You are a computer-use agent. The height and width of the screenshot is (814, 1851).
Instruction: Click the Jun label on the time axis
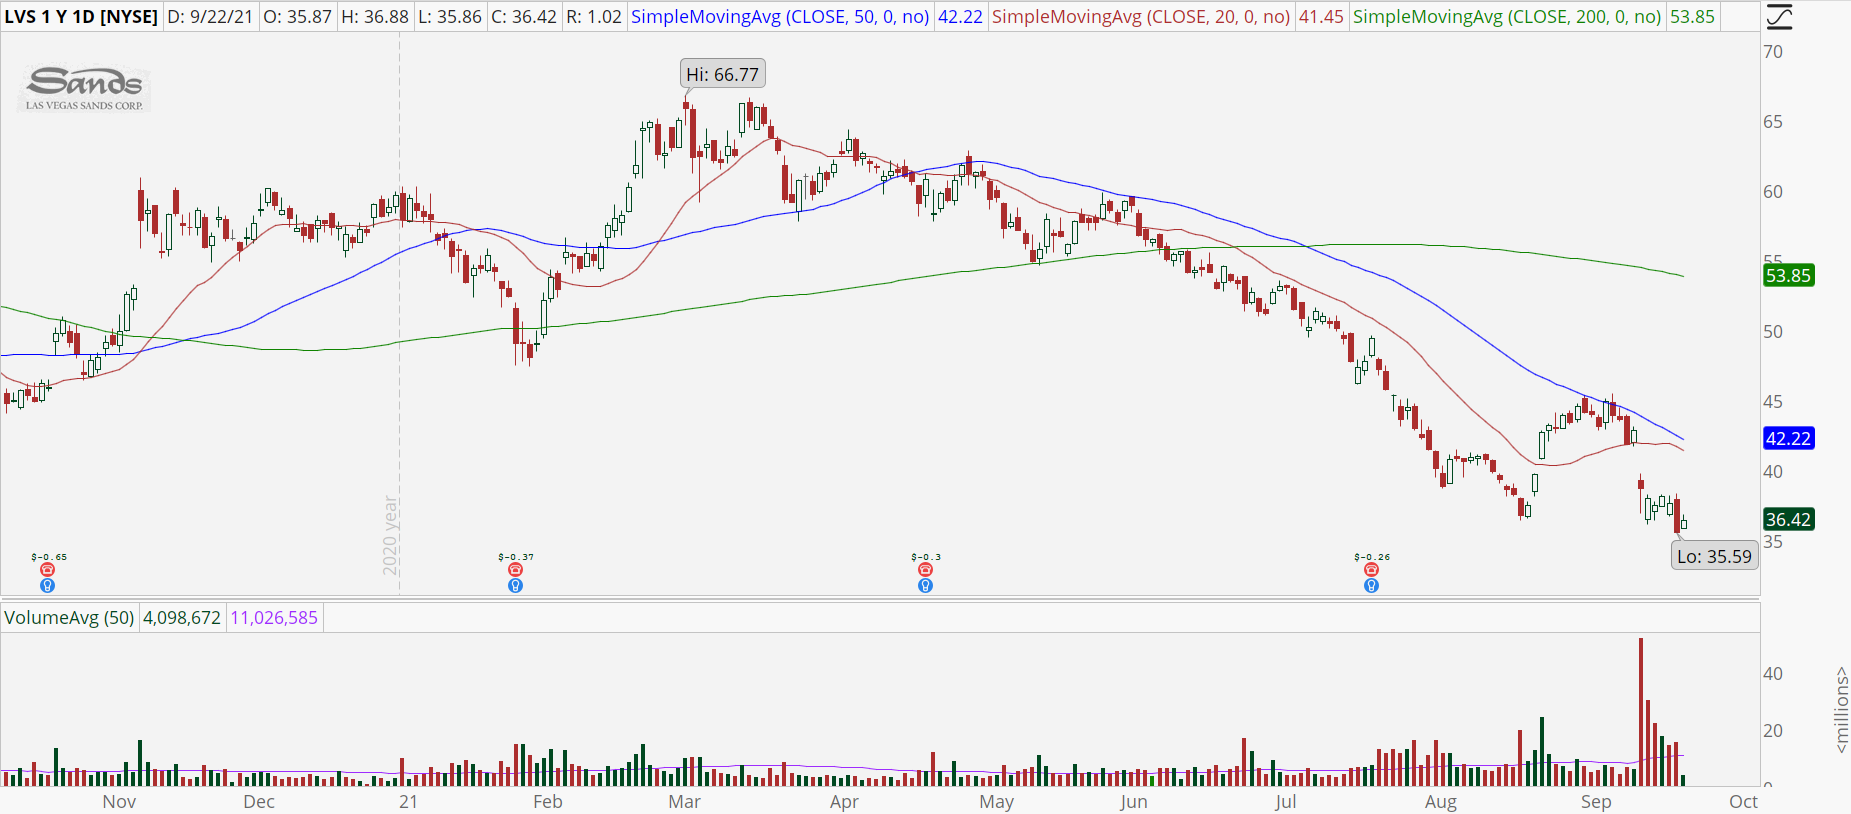[1134, 802]
